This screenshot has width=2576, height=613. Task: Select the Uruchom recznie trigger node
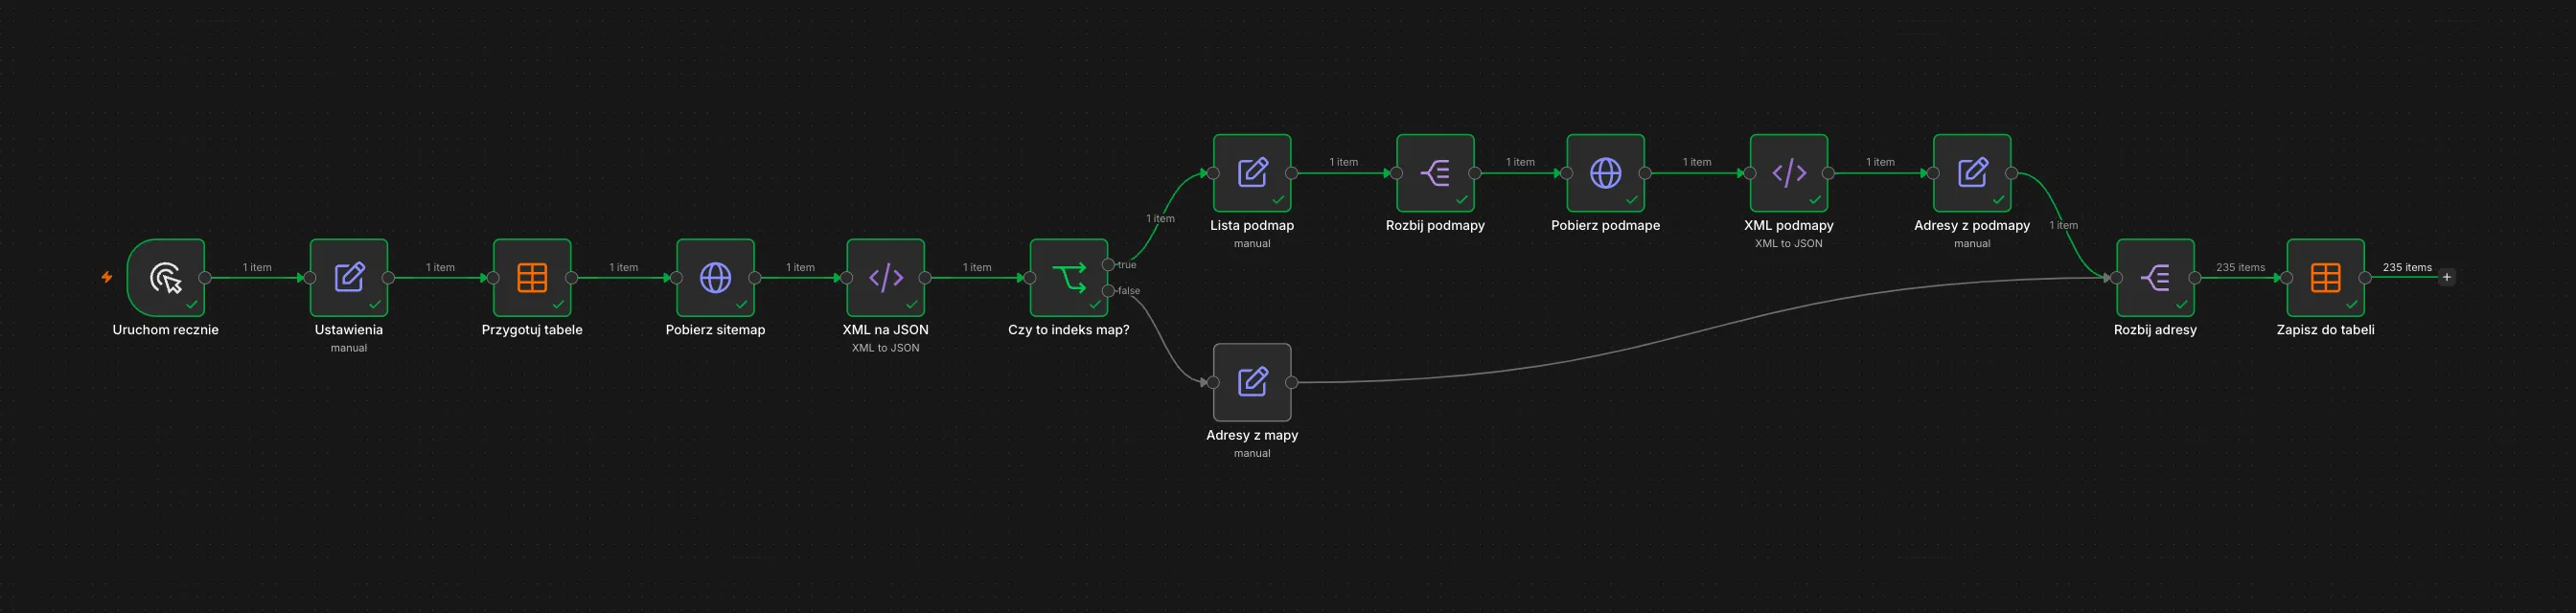tap(166, 277)
